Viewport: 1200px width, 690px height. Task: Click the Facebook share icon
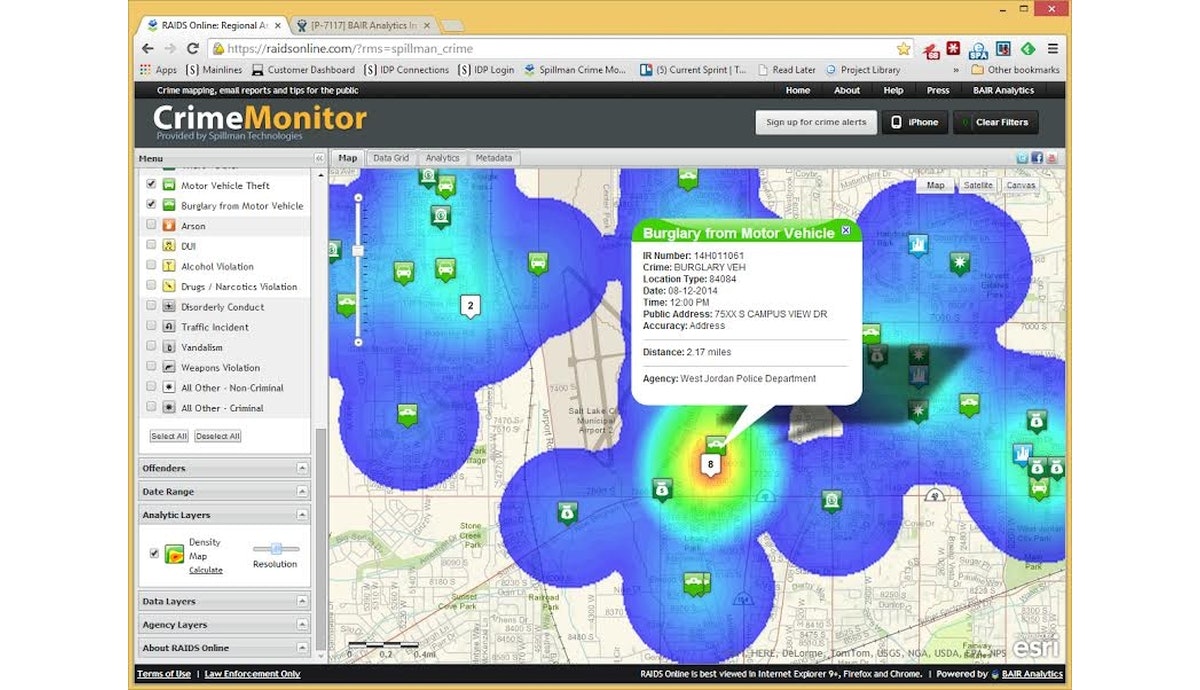1037,158
